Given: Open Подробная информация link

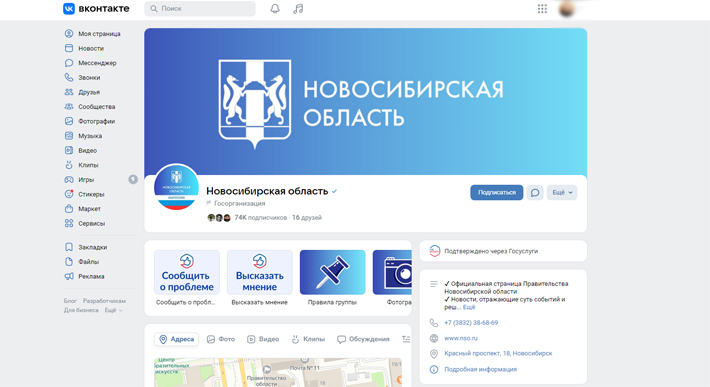Looking at the screenshot, I should [480, 369].
